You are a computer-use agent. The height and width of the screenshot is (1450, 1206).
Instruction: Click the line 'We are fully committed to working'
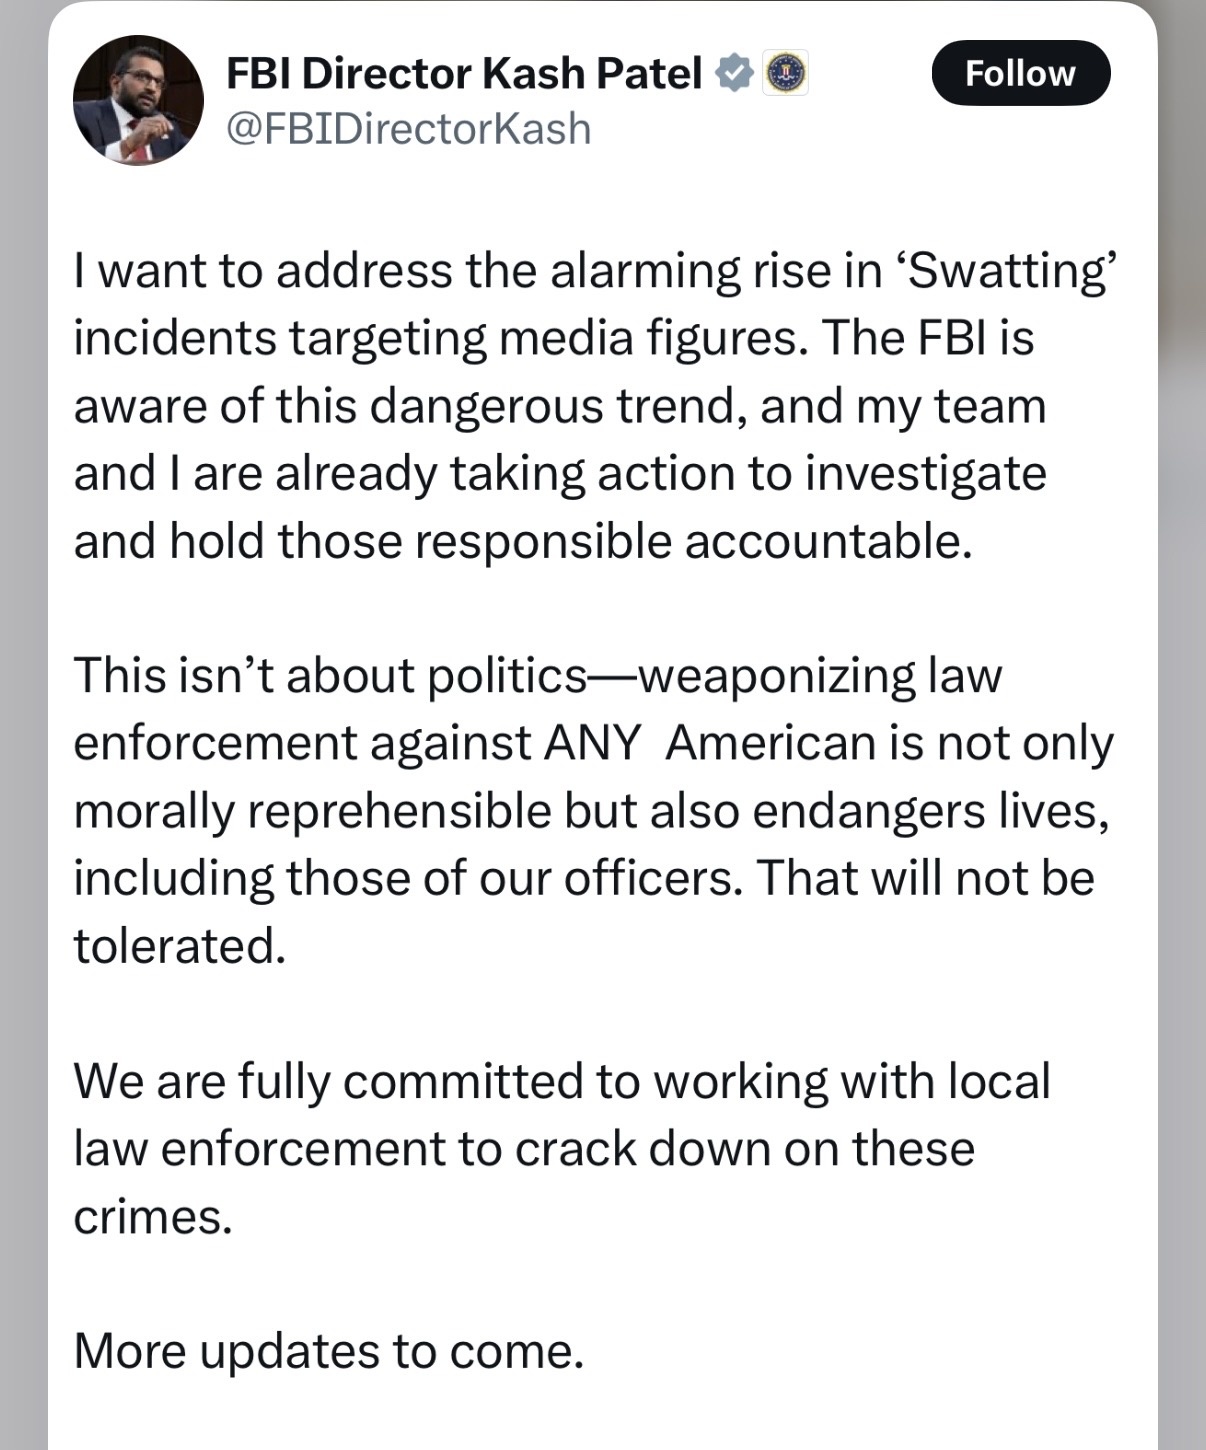[x=562, y=1082]
